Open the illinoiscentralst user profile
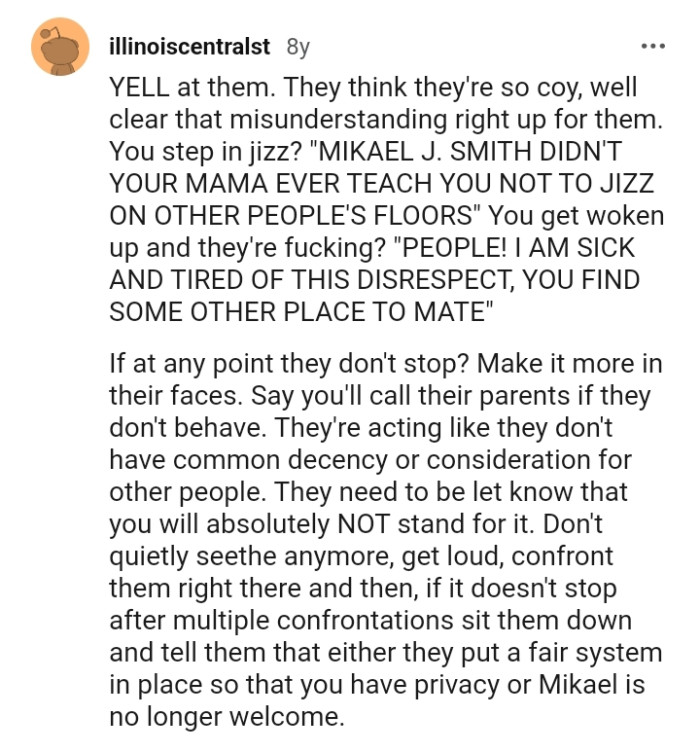Image resolution: width=700 pixels, height=752 pixels. 188,46
